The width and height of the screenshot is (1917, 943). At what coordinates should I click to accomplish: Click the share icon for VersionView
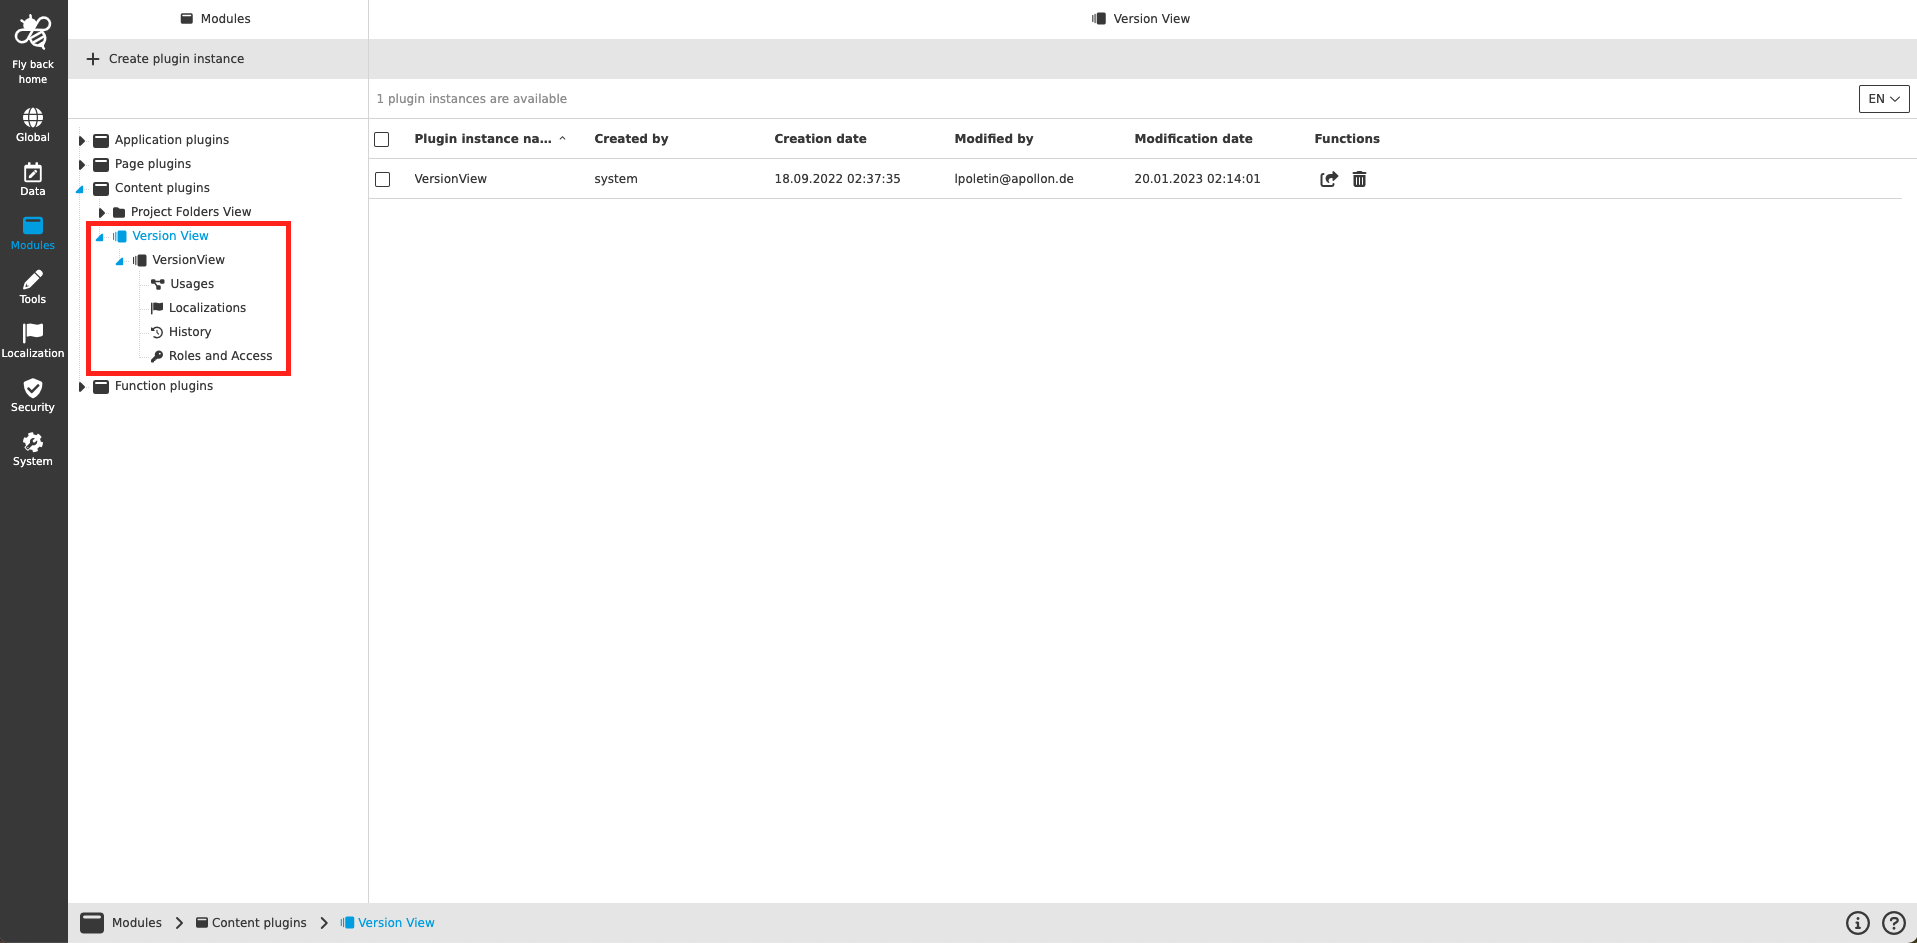point(1329,179)
